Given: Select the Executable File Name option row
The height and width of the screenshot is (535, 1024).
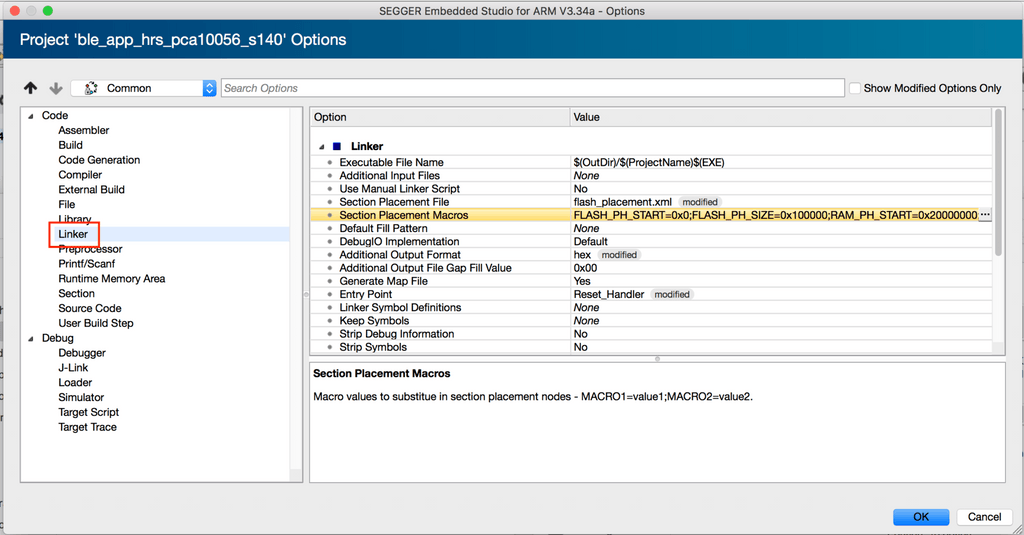Looking at the screenshot, I should tap(651, 163).
